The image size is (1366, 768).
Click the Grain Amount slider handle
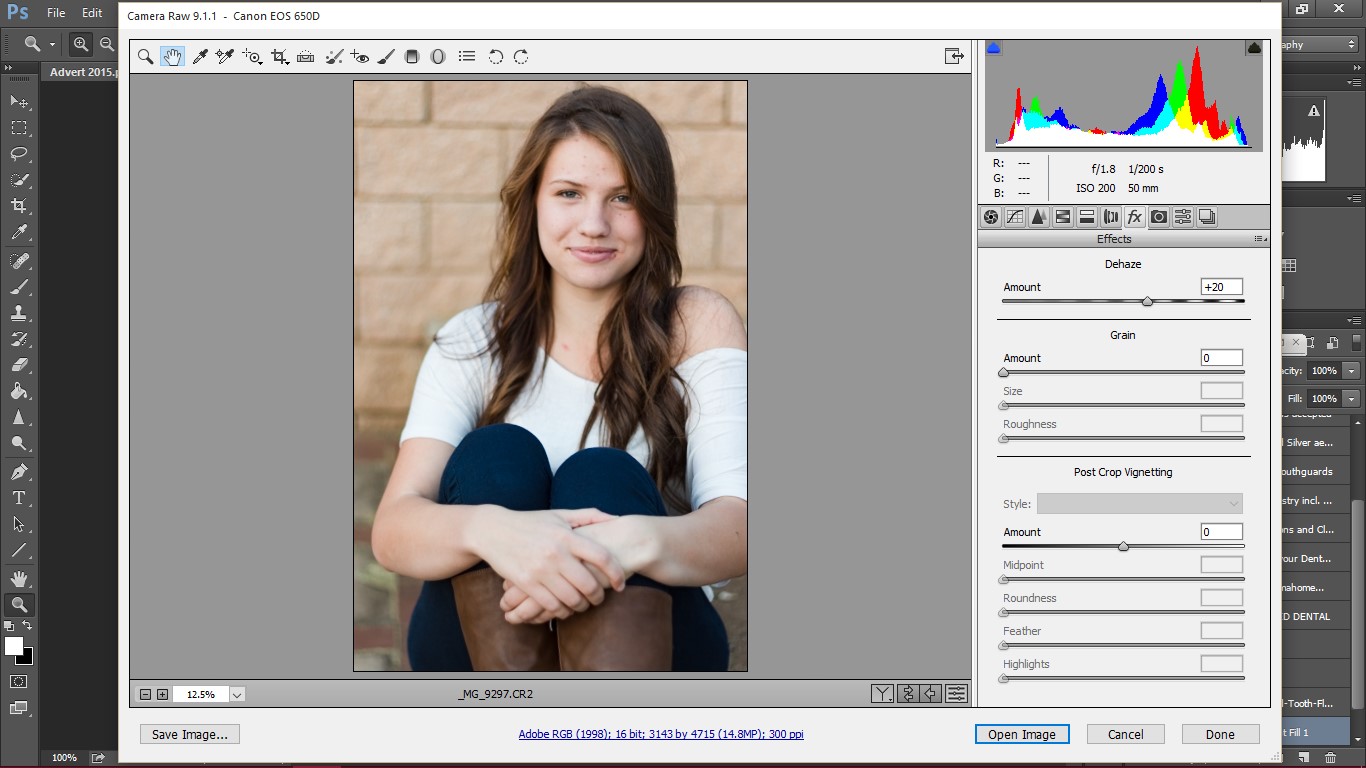point(1003,372)
